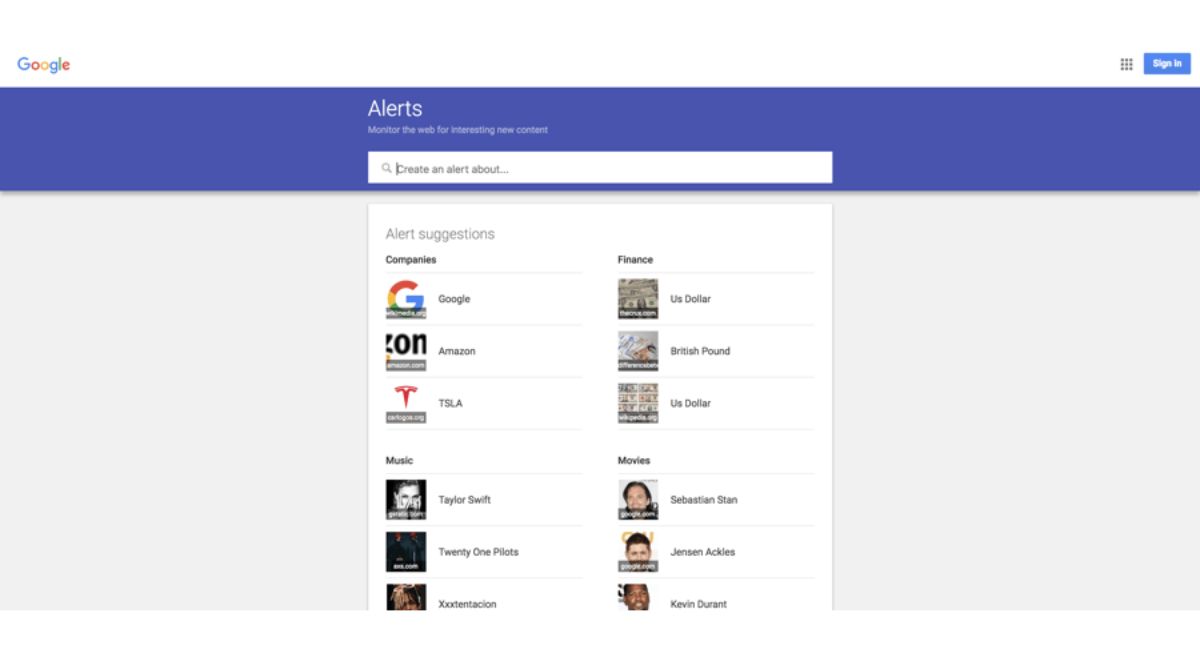The image size is (1200, 650).
Task: Select the Google logo thumbnail under Companies
Action: click(406, 299)
